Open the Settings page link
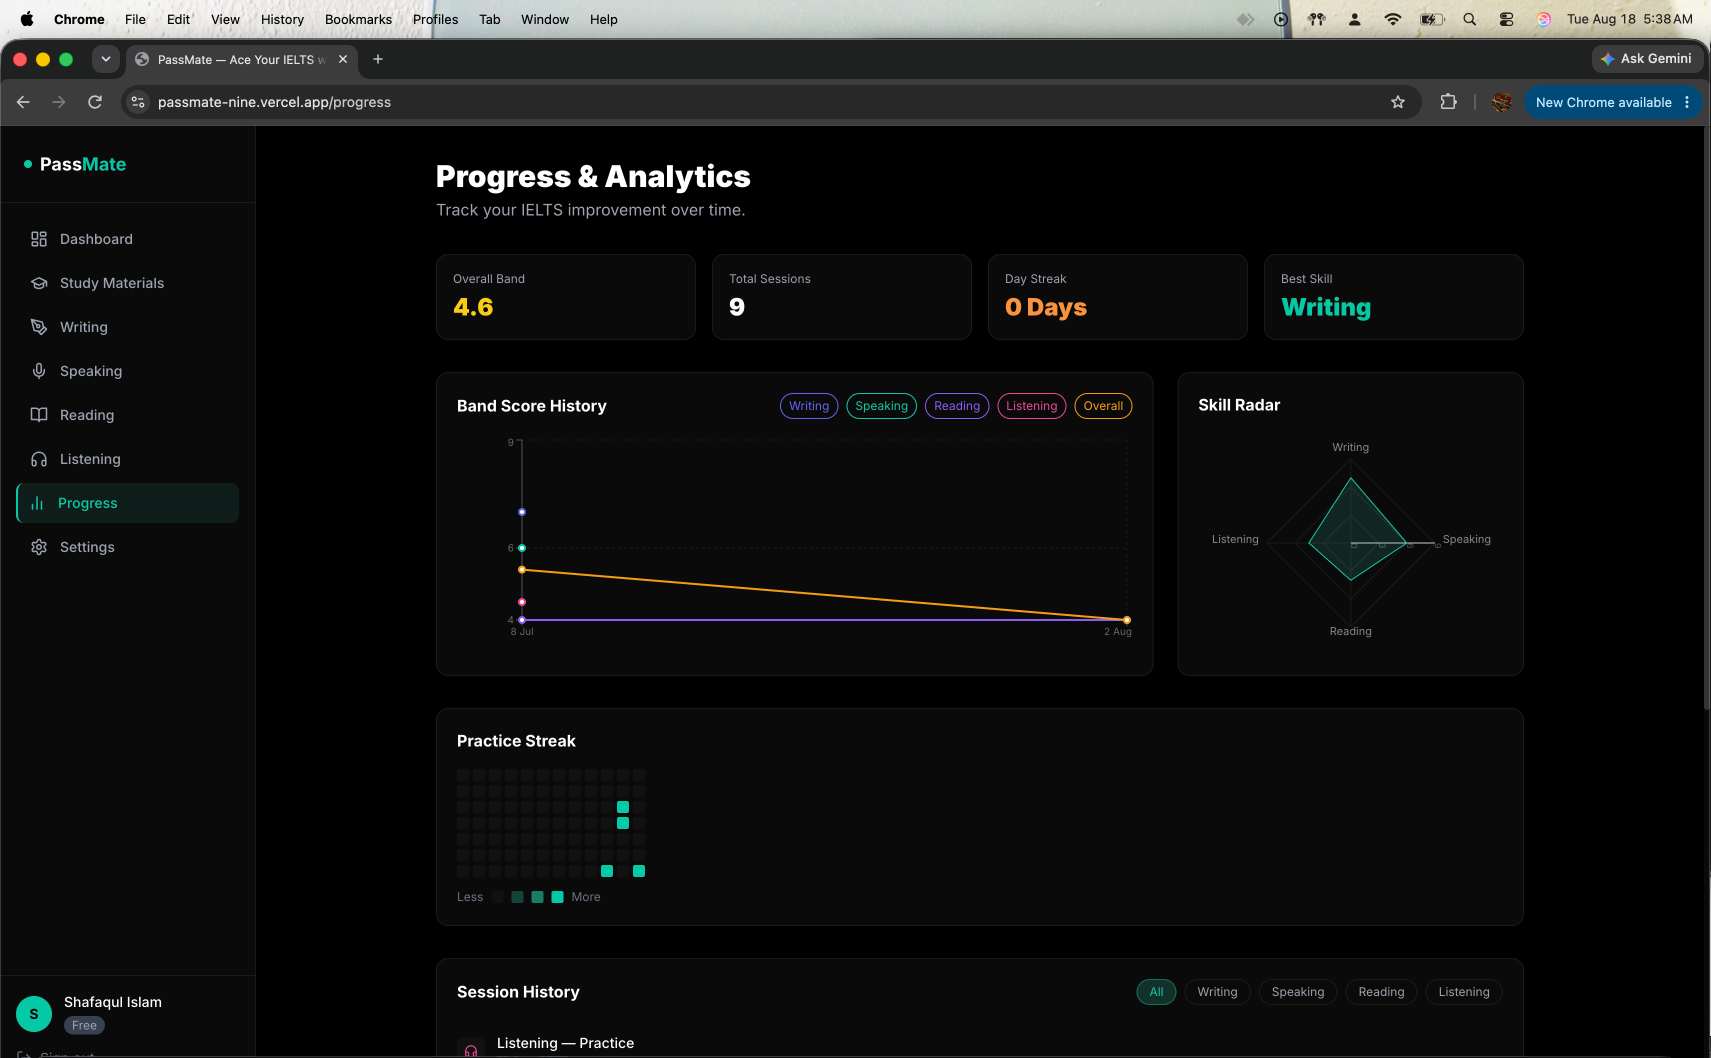The image size is (1711, 1058). pyautogui.click(x=128, y=547)
